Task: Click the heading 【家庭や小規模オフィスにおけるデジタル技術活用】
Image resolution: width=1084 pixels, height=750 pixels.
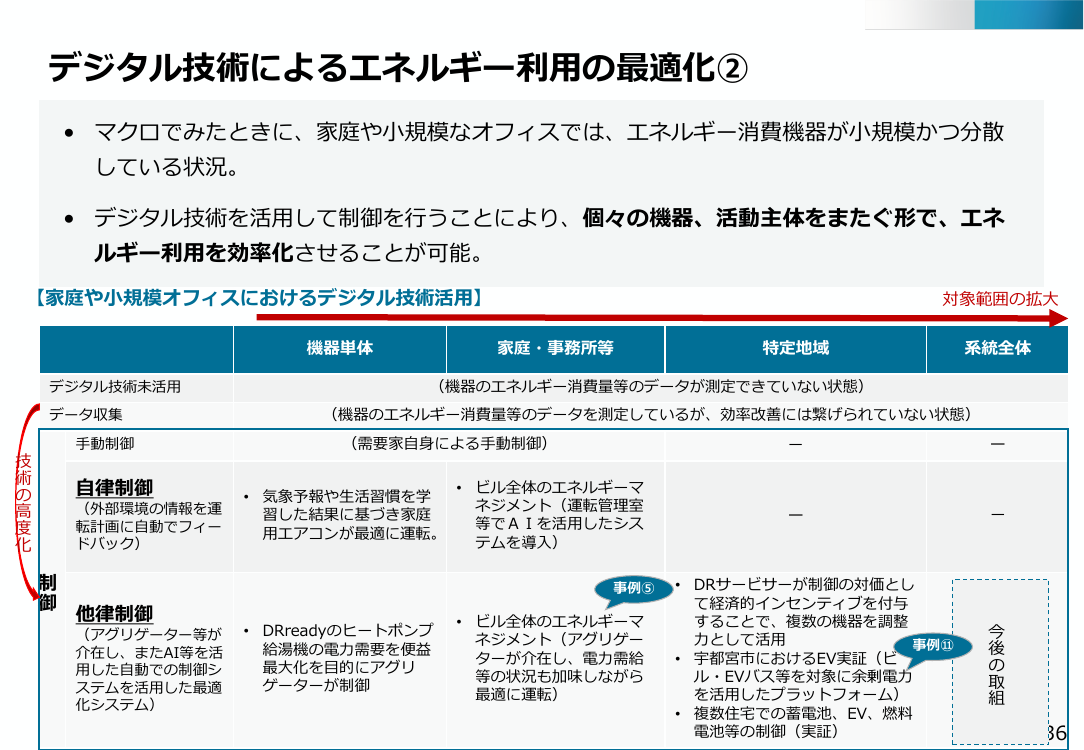Action: coord(259,298)
